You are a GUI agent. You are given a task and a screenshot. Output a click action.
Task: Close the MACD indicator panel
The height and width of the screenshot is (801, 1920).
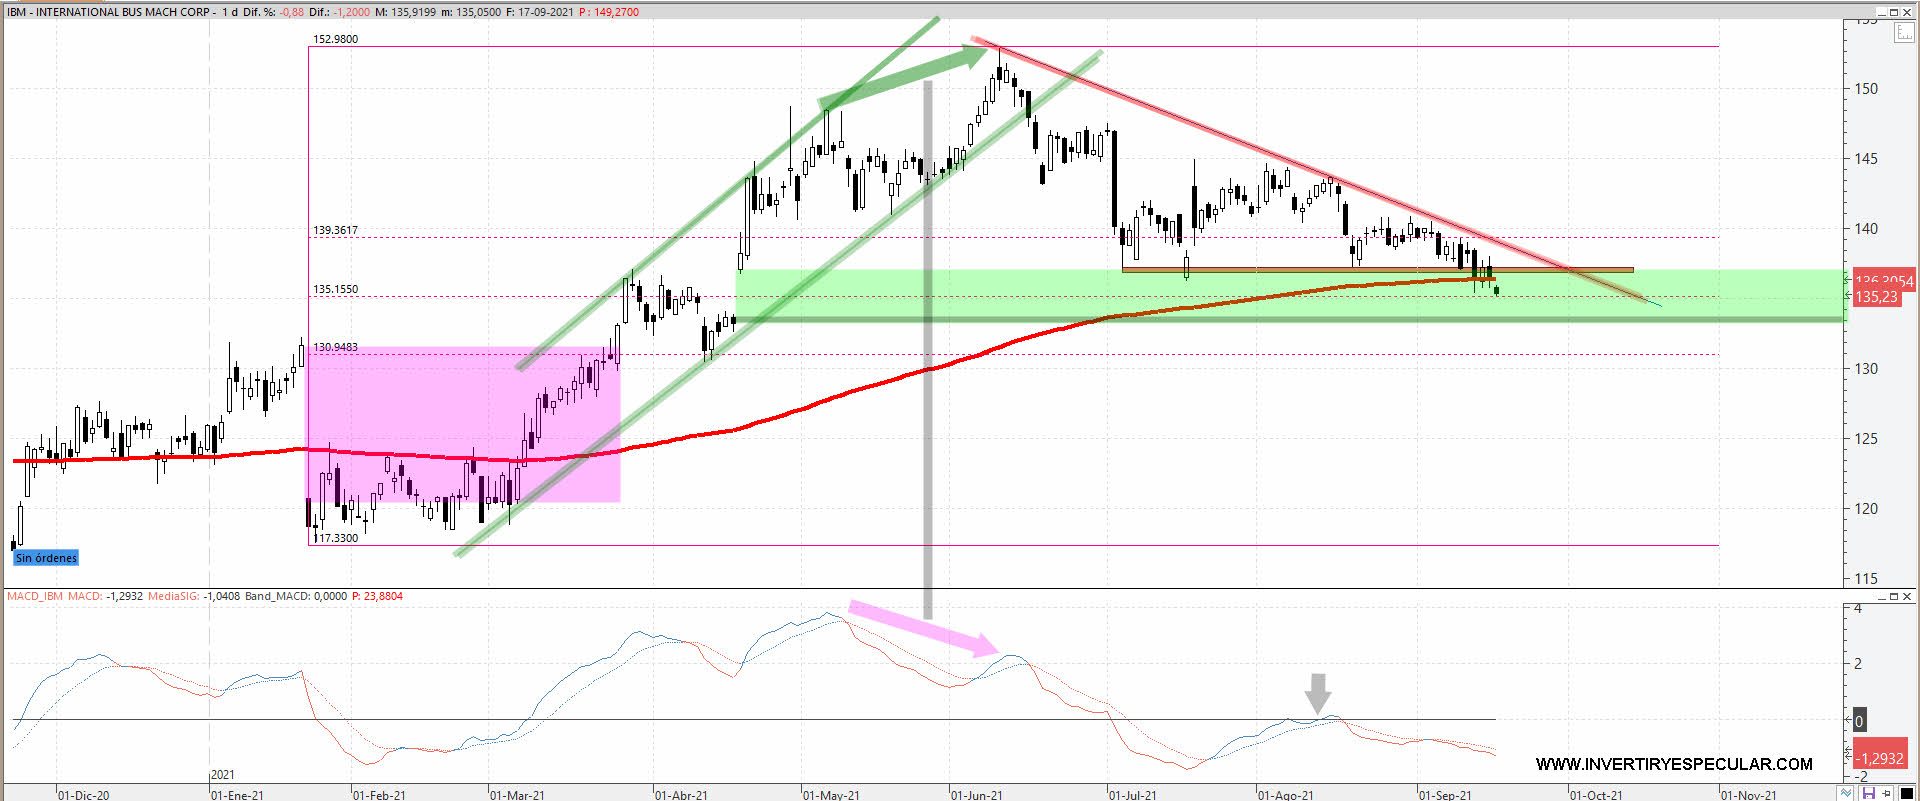click(x=1907, y=597)
